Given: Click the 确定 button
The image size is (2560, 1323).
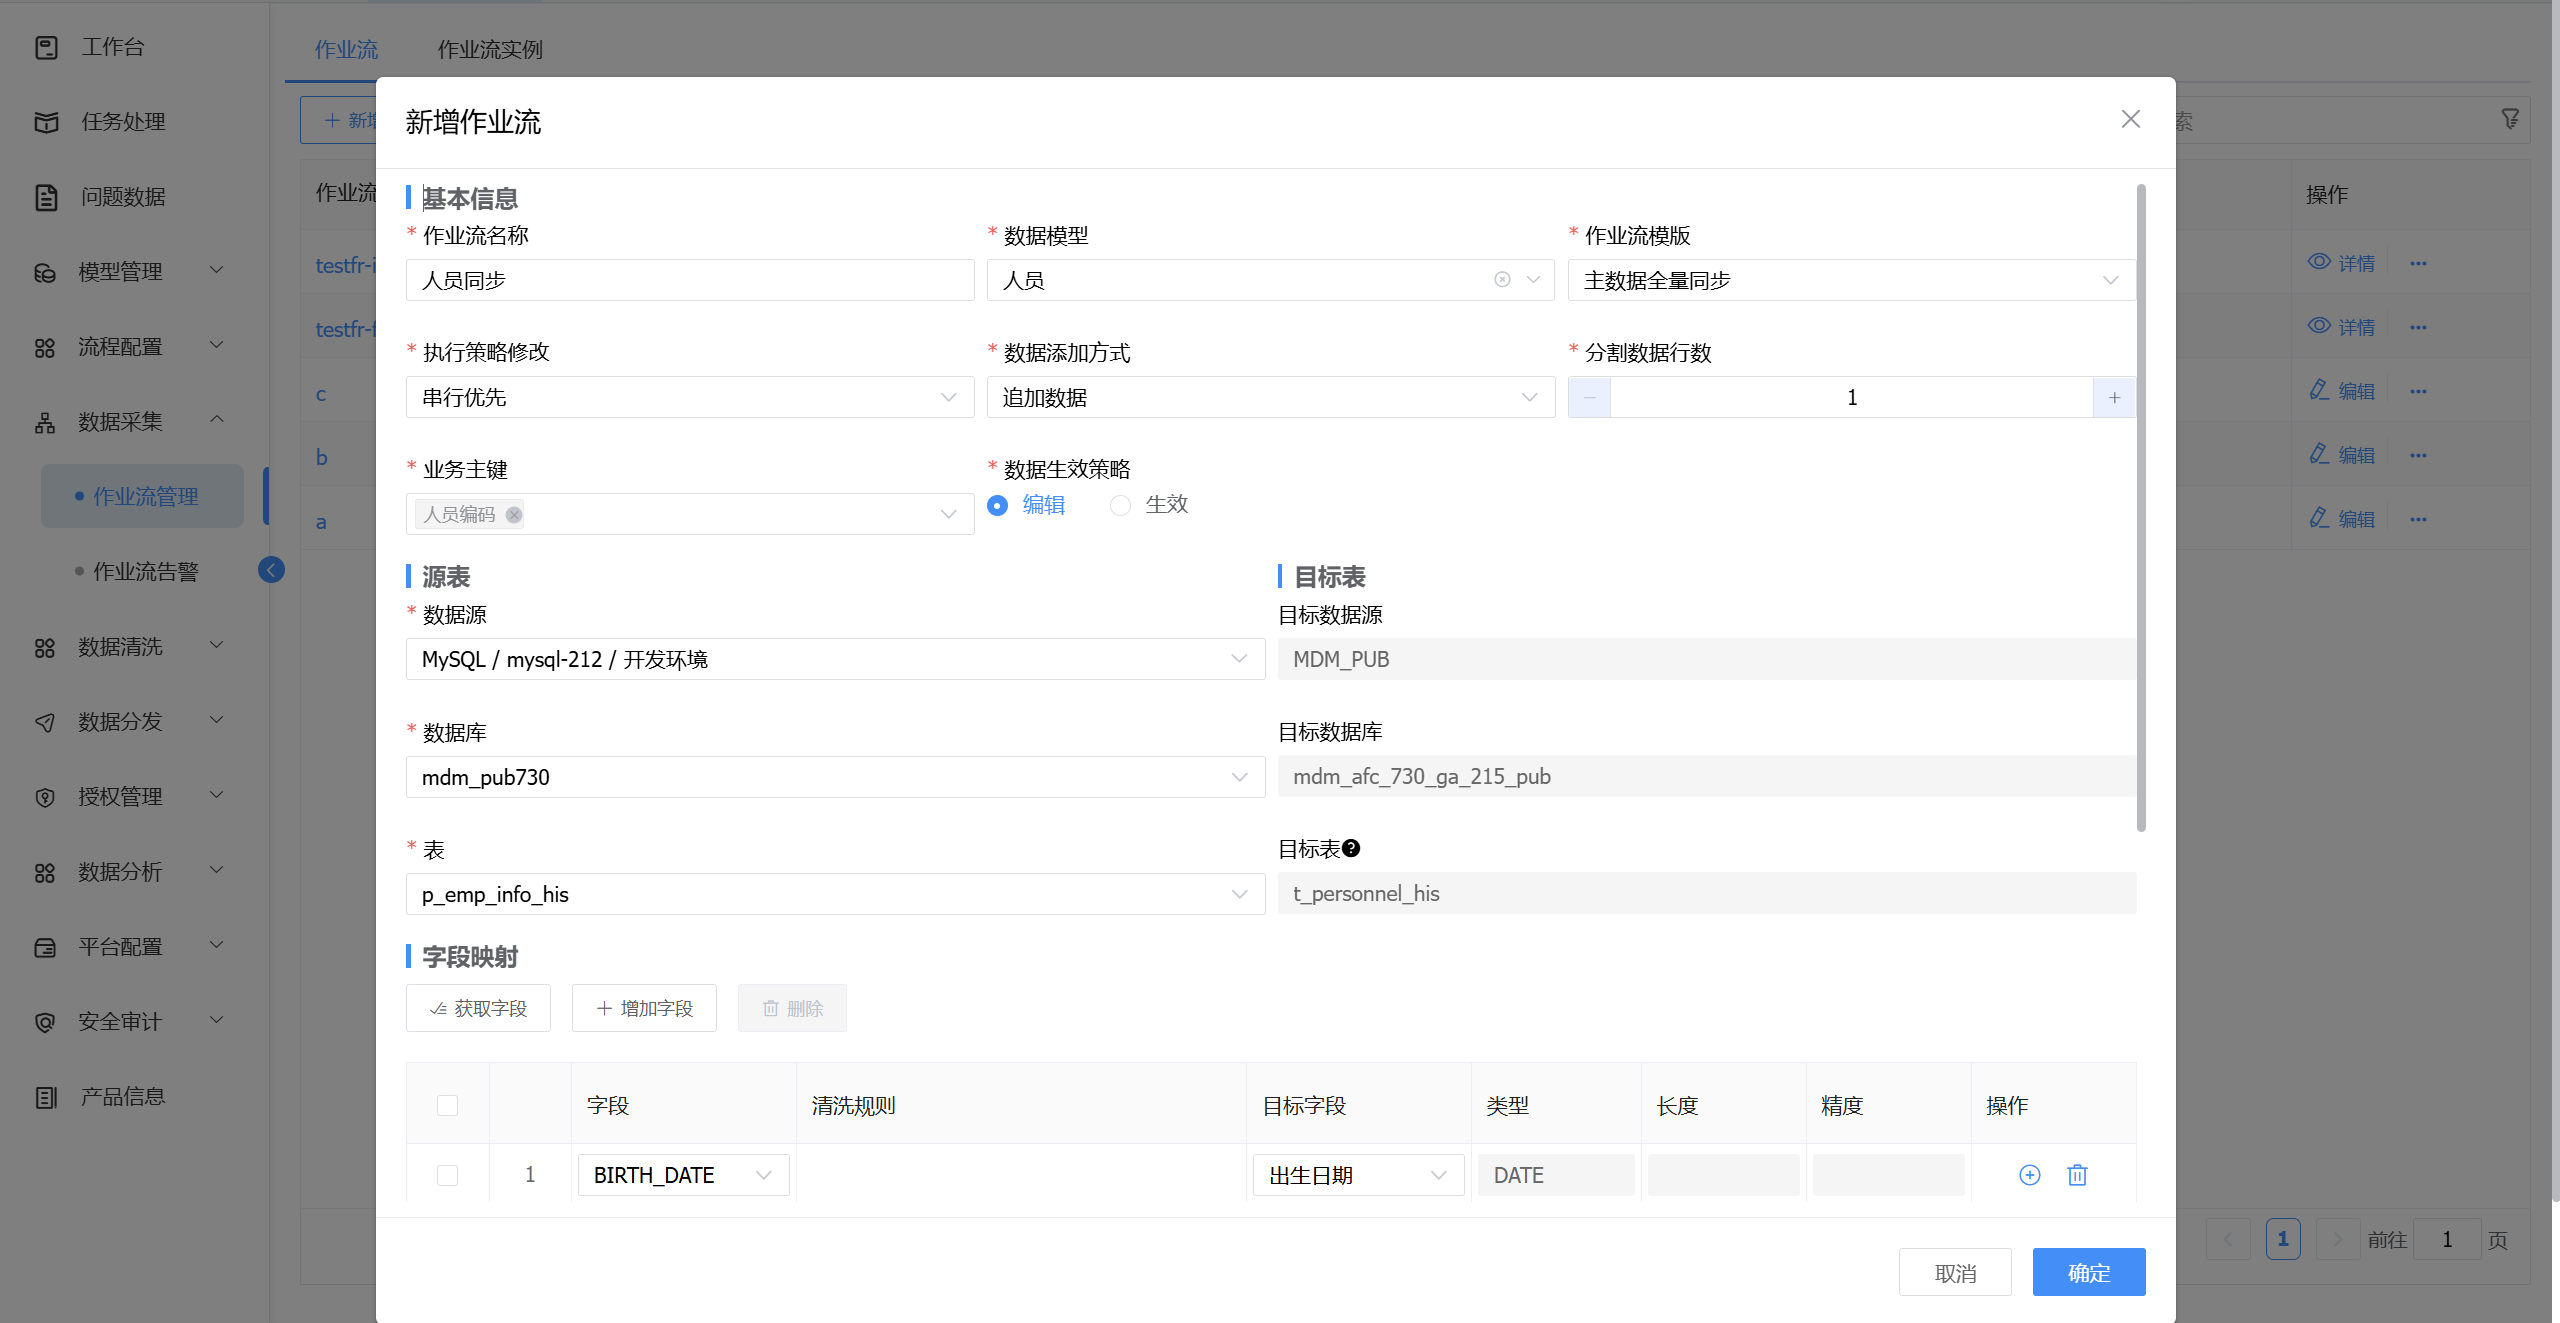Looking at the screenshot, I should pyautogui.click(x=2088, y=1273).
